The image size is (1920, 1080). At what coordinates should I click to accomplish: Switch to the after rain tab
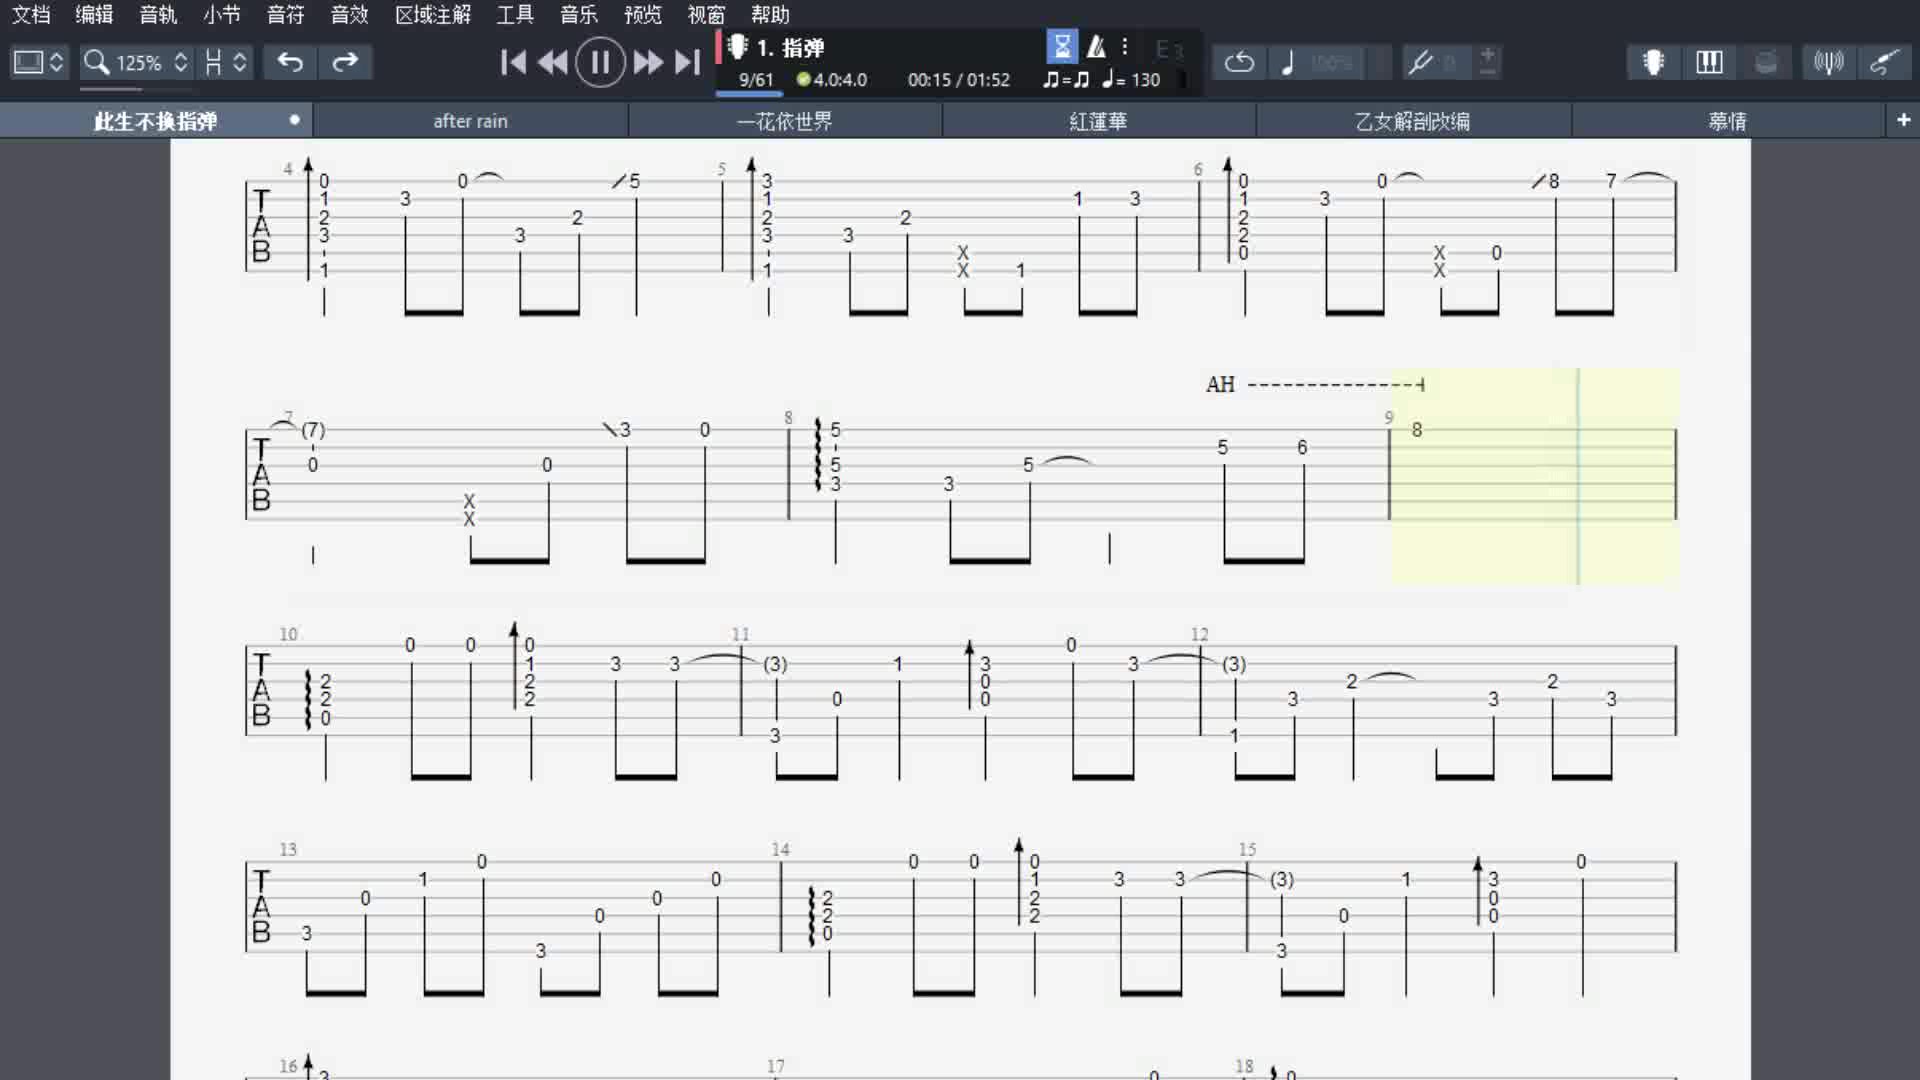tap(470, 121)
